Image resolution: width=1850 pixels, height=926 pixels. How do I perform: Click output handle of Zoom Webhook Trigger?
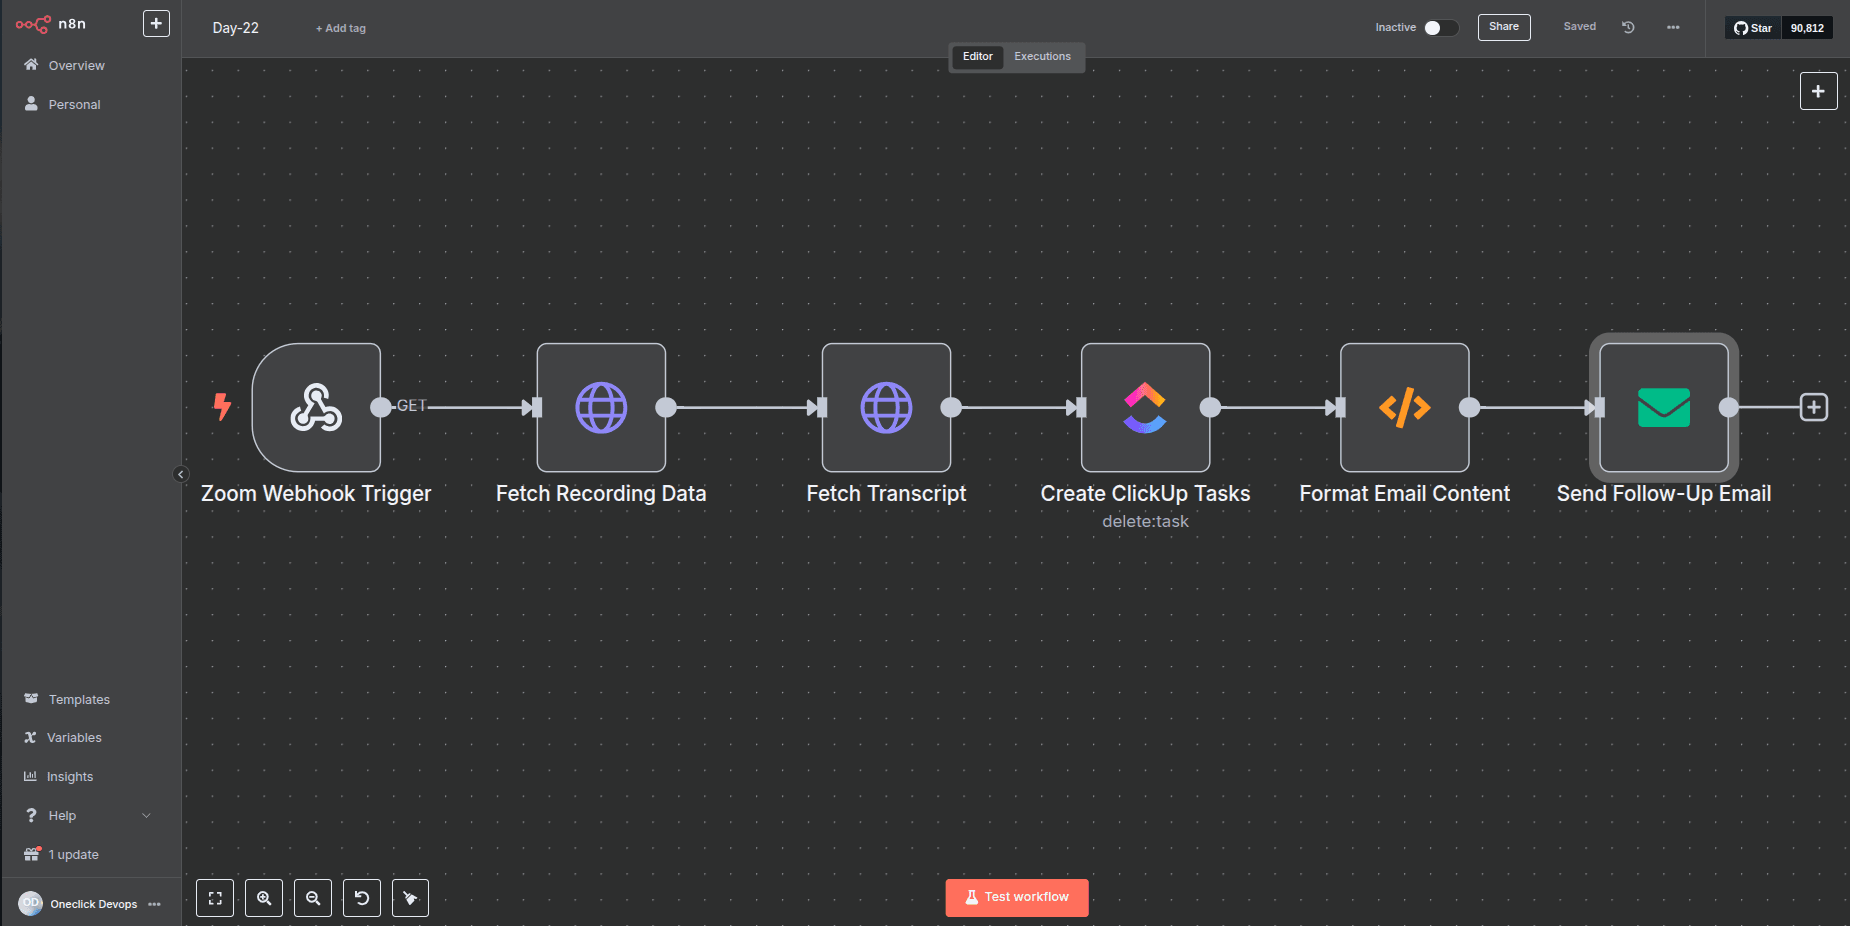pos(381,407)
